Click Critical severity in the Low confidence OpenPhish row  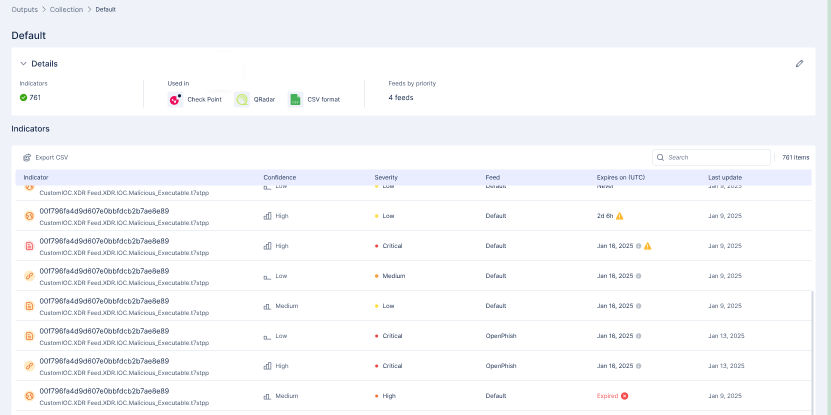tap(392, 336)
